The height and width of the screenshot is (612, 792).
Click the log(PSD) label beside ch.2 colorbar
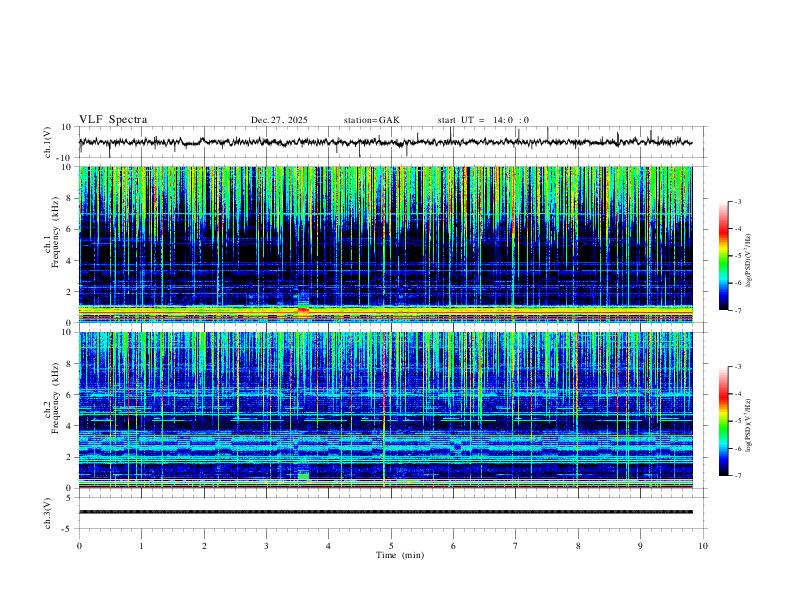(748, 426)
